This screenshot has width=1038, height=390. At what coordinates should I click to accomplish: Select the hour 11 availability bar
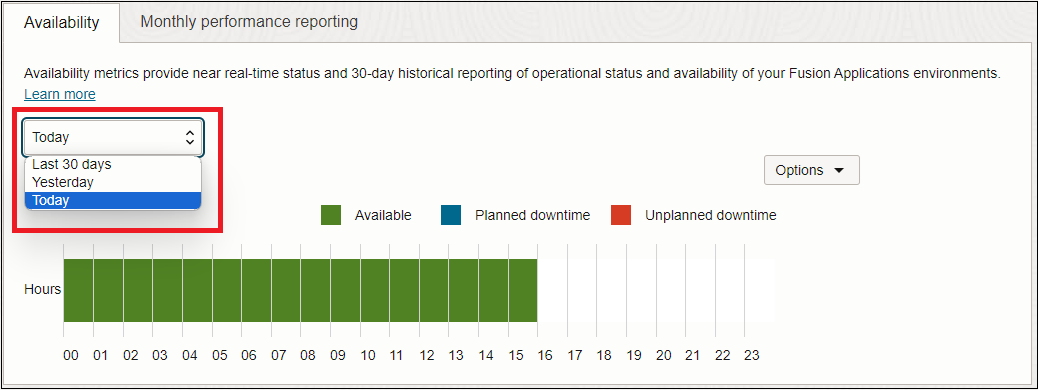click(404, 290)
